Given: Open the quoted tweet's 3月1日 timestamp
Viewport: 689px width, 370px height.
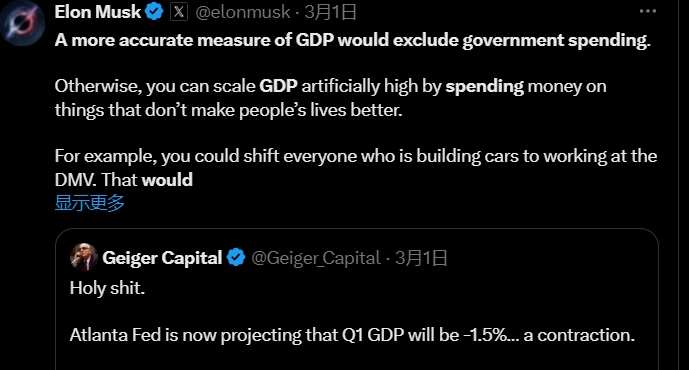Looking at the screenshot, I should 421,258.
